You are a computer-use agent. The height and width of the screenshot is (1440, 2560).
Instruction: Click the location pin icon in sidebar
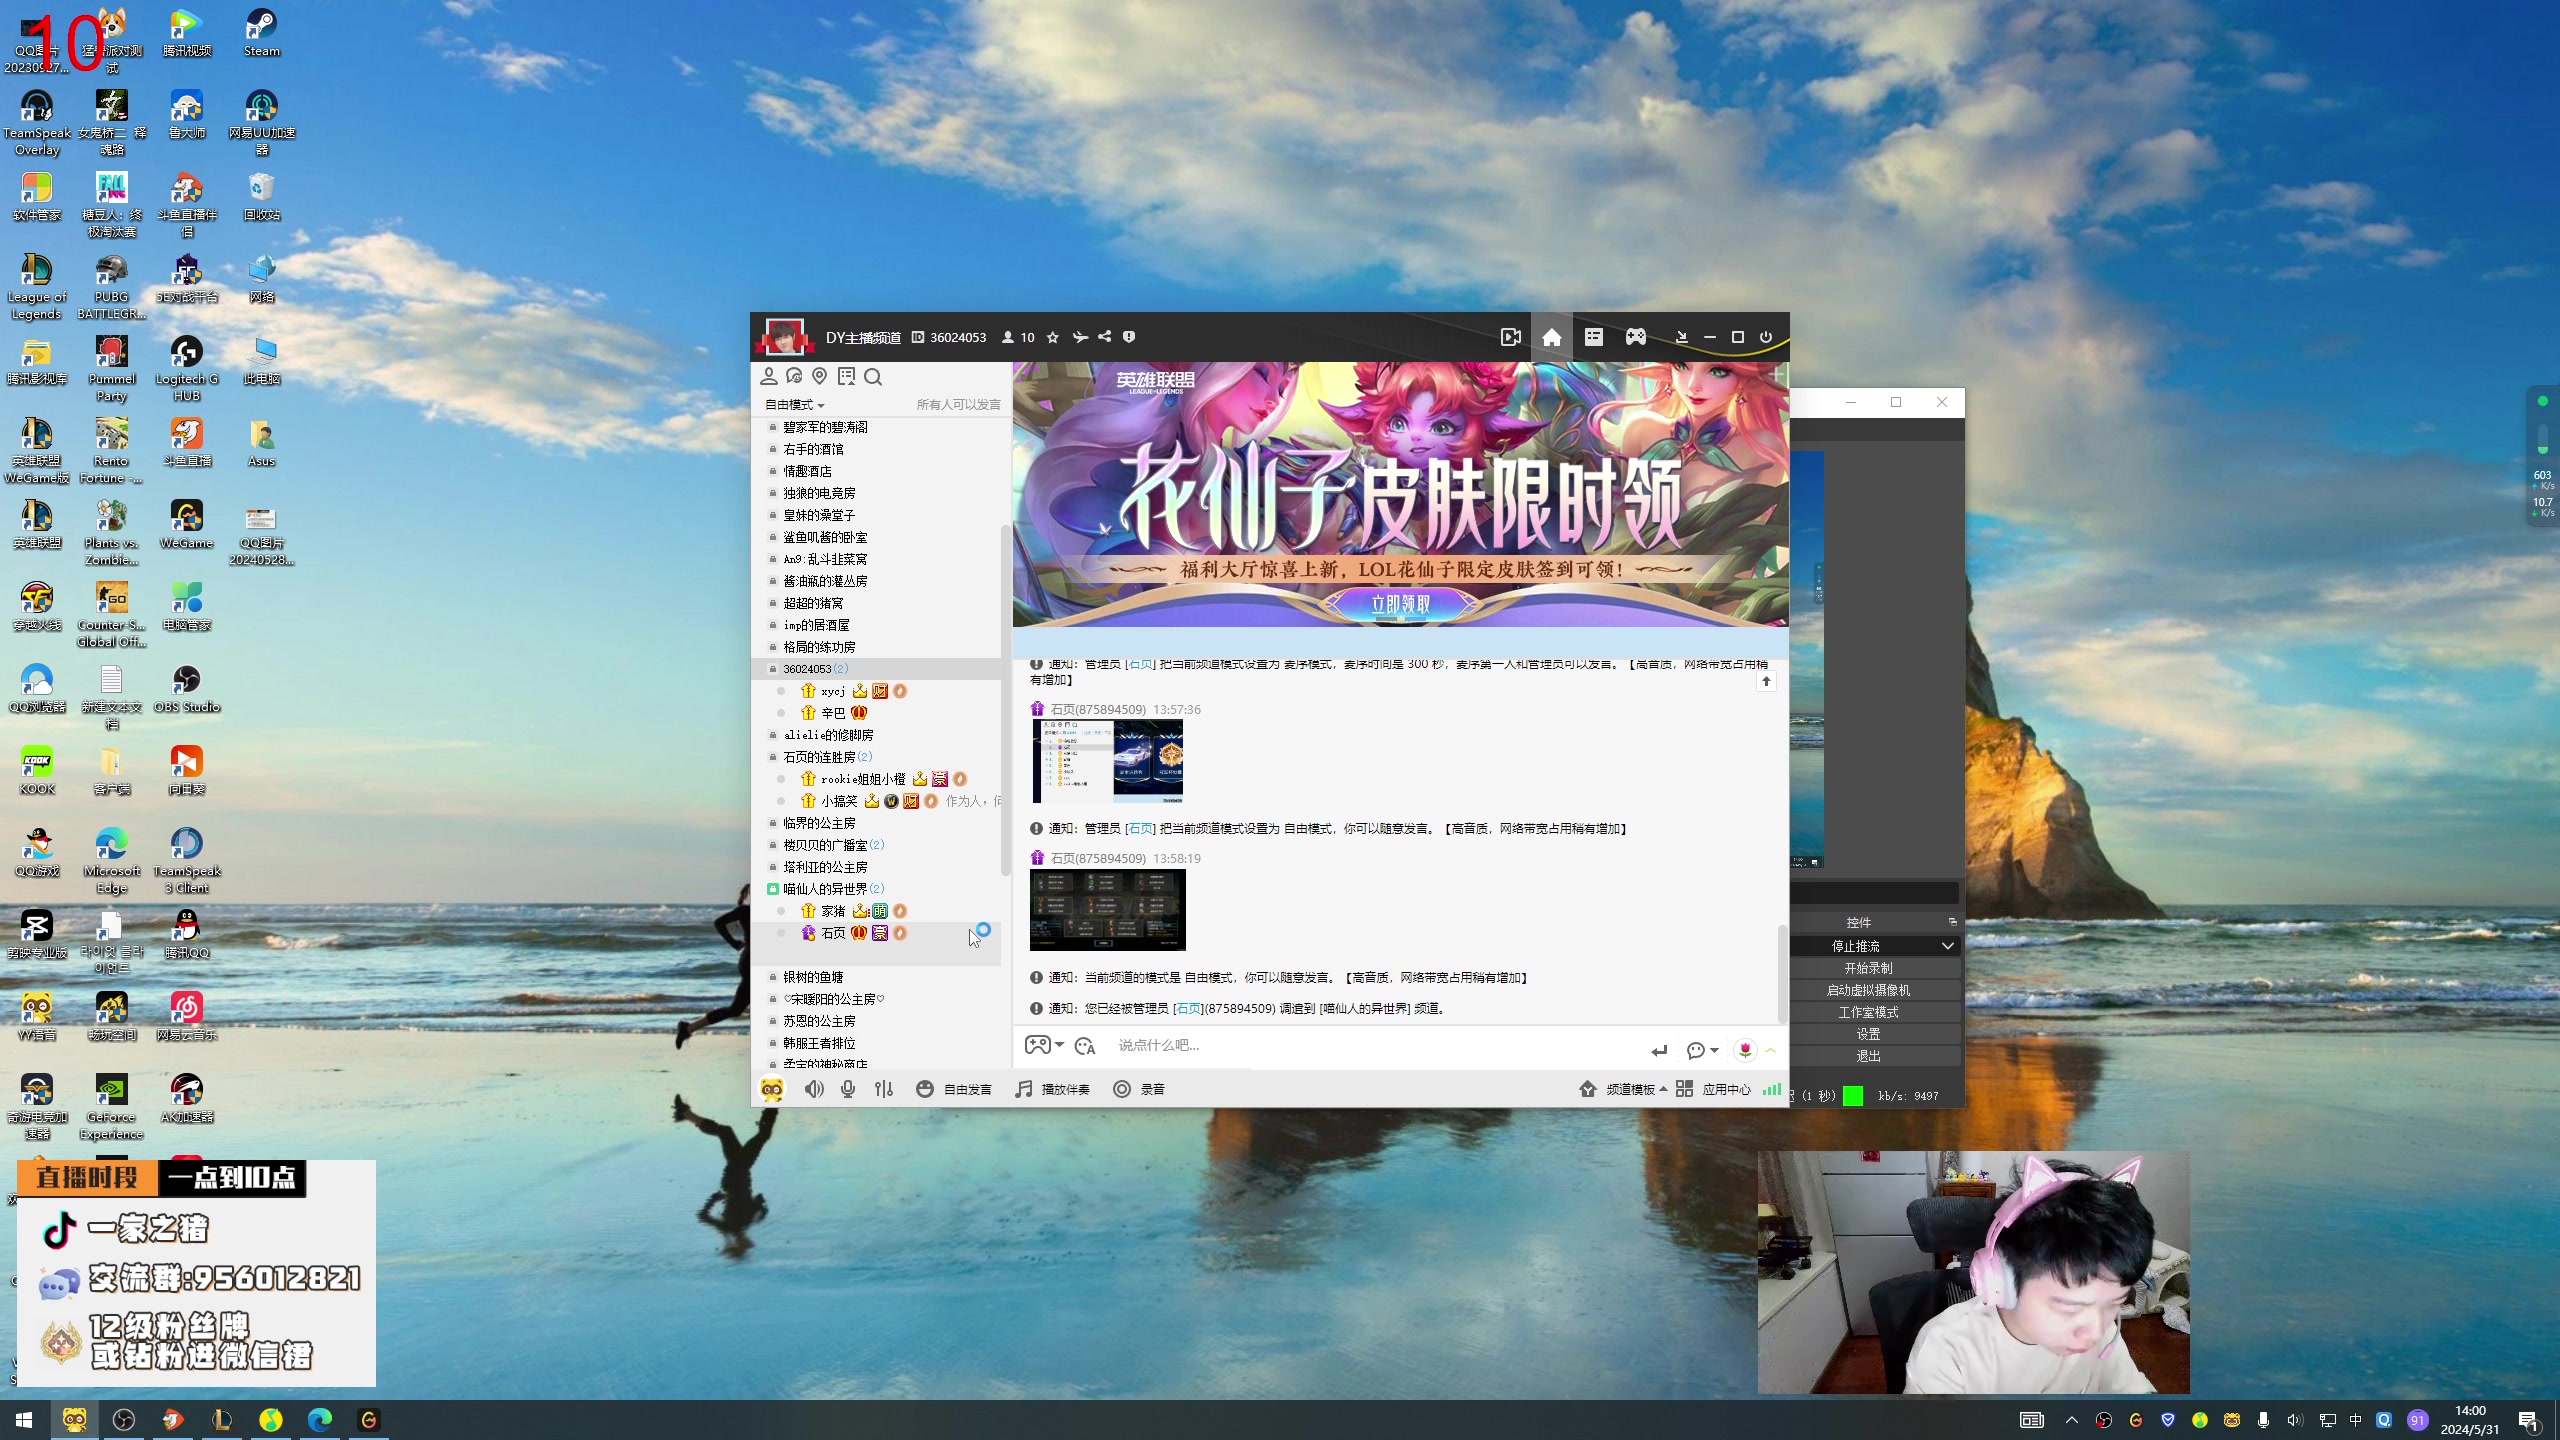pos(820,376)
